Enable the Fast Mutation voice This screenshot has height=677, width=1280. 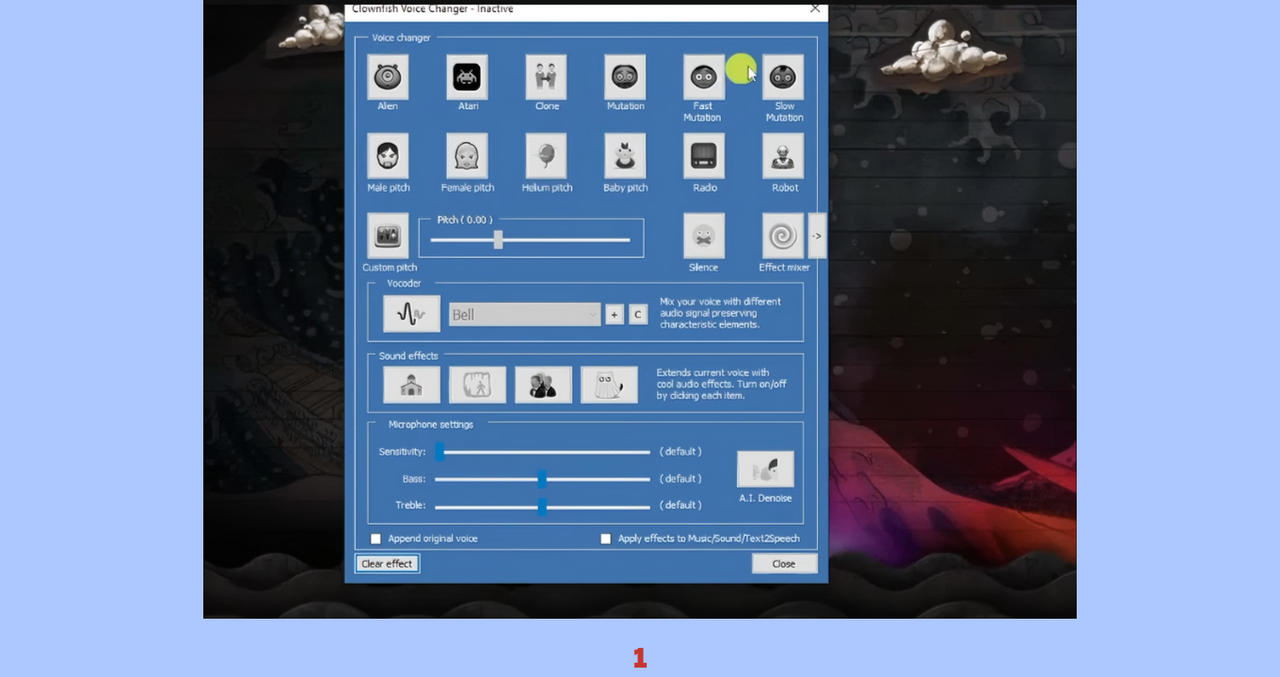coord(704,77)
